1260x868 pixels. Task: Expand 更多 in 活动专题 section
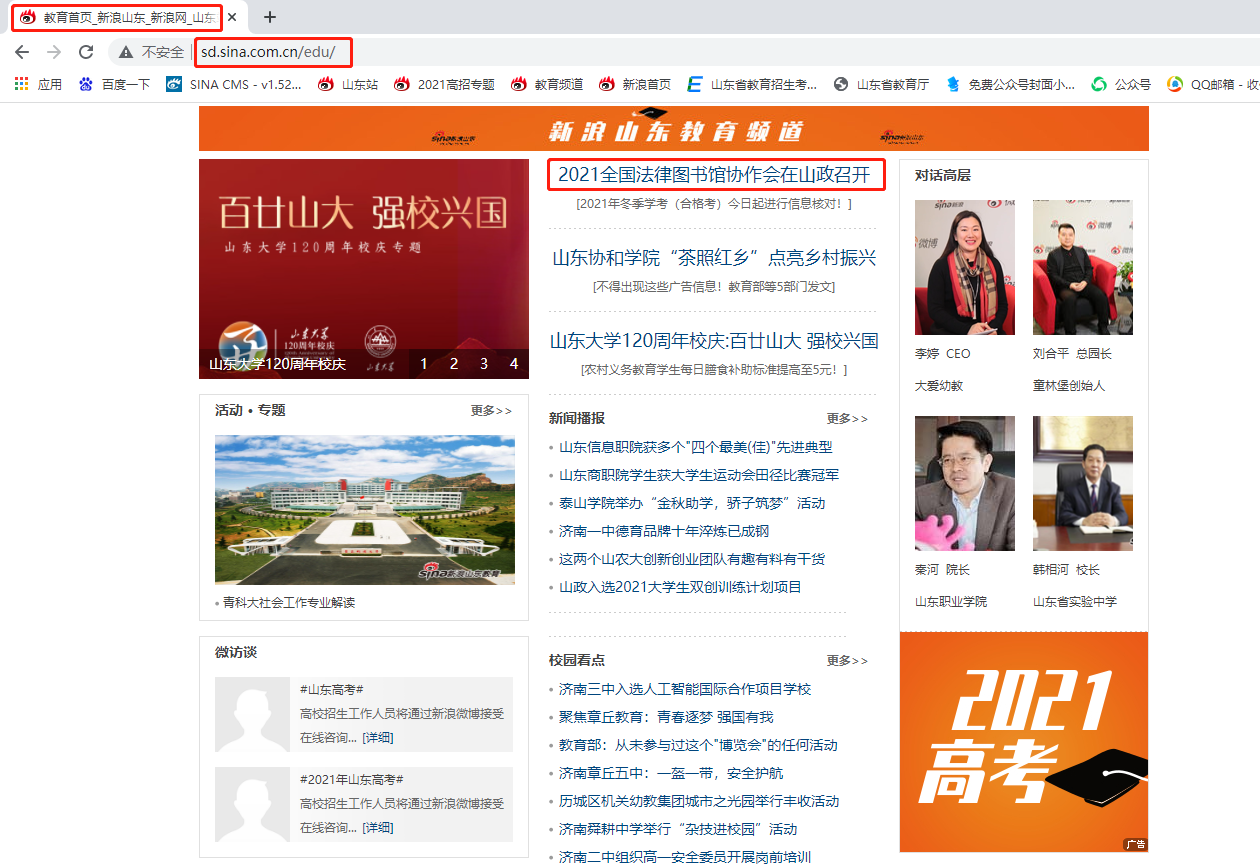[x=491, y=411]
